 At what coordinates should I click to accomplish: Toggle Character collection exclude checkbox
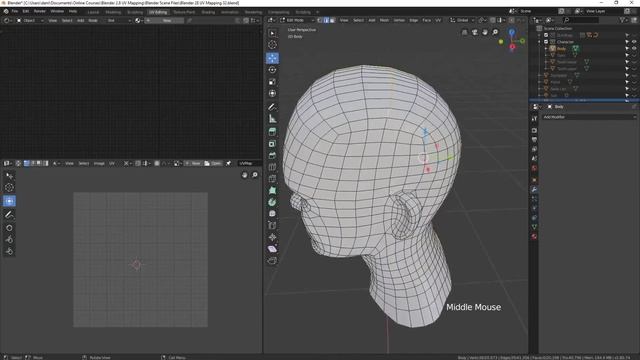(546, 42)
